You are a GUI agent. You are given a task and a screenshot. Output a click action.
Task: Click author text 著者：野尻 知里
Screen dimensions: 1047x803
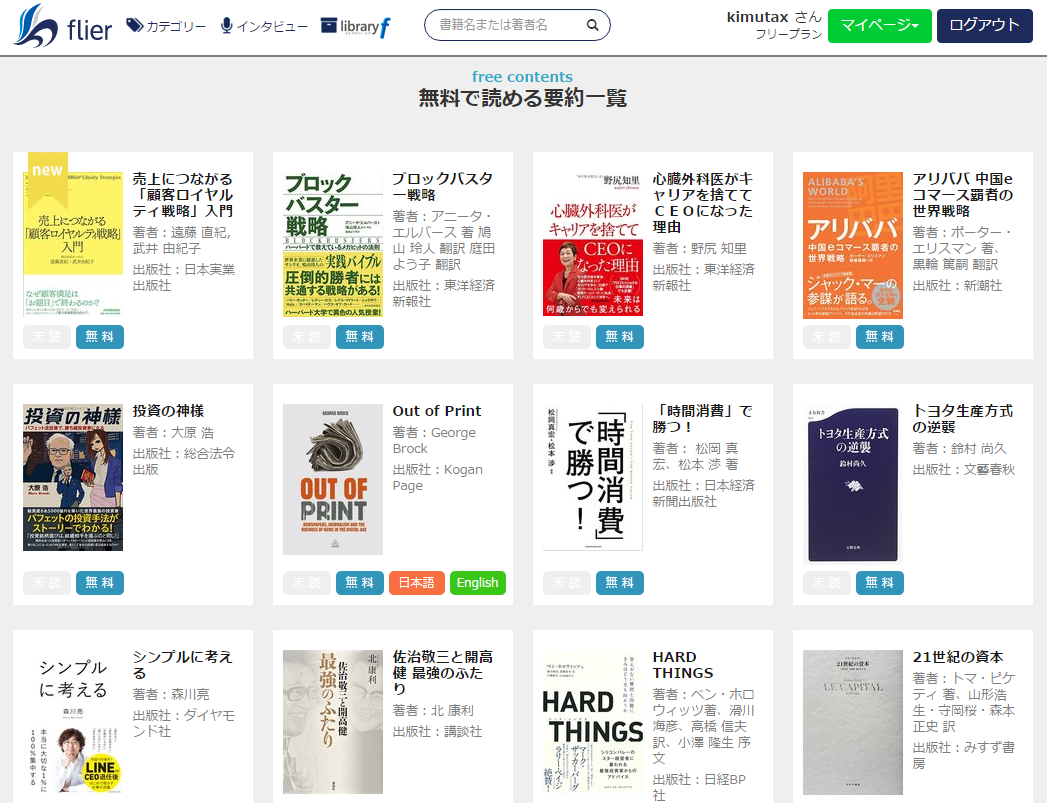[700, 248]
